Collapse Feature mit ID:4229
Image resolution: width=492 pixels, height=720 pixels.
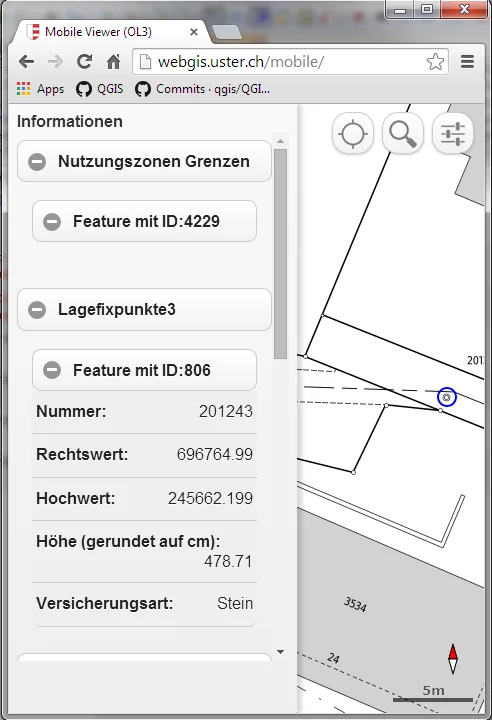[144, 221]
